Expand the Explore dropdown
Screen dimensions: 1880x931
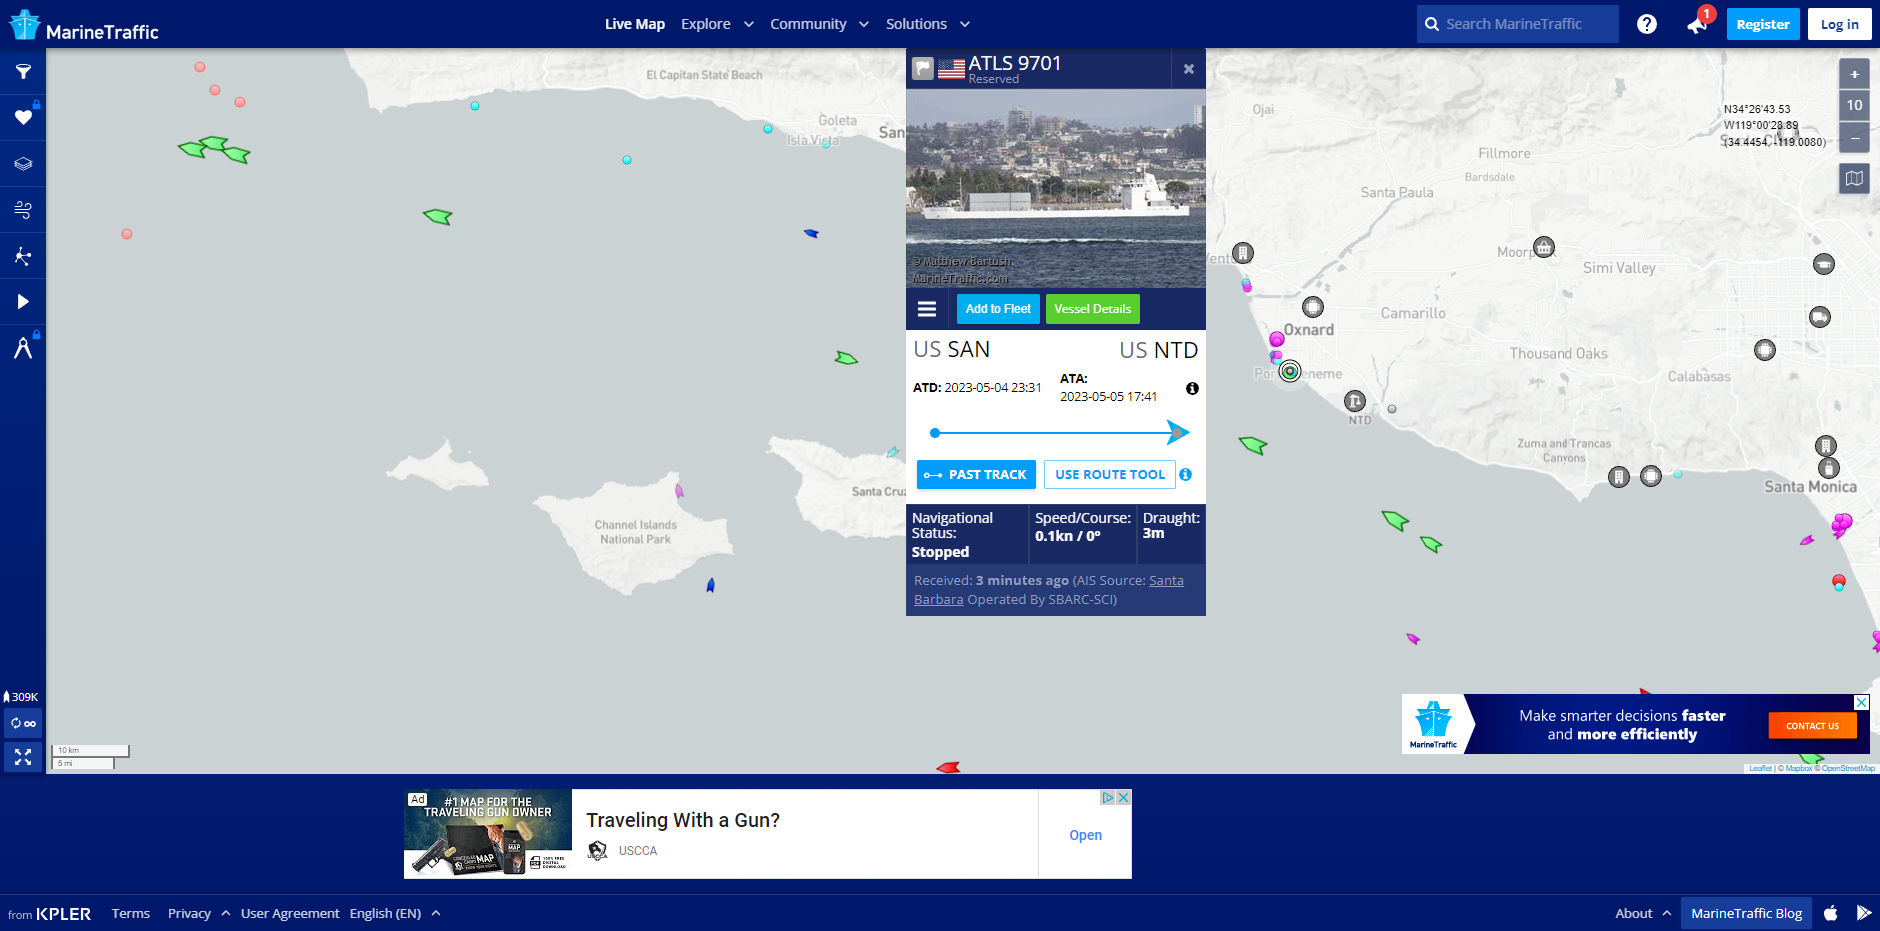coord(717,24)
